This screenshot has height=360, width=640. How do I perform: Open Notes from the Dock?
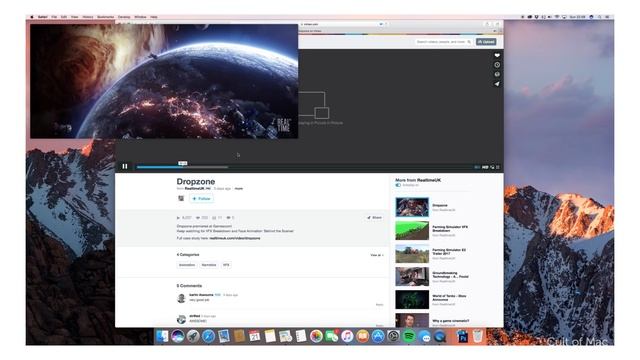[x=270, y=336]
